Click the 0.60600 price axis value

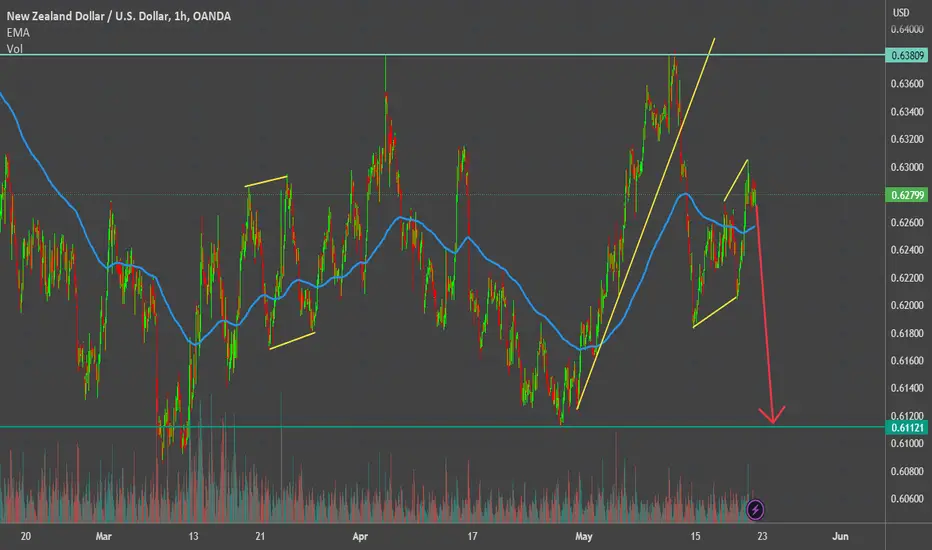tap(907, 499)
